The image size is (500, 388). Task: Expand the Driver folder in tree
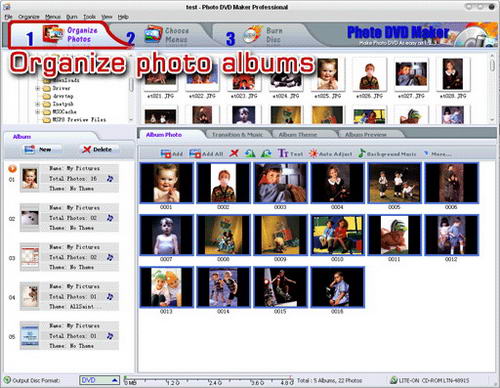(38, 88)
